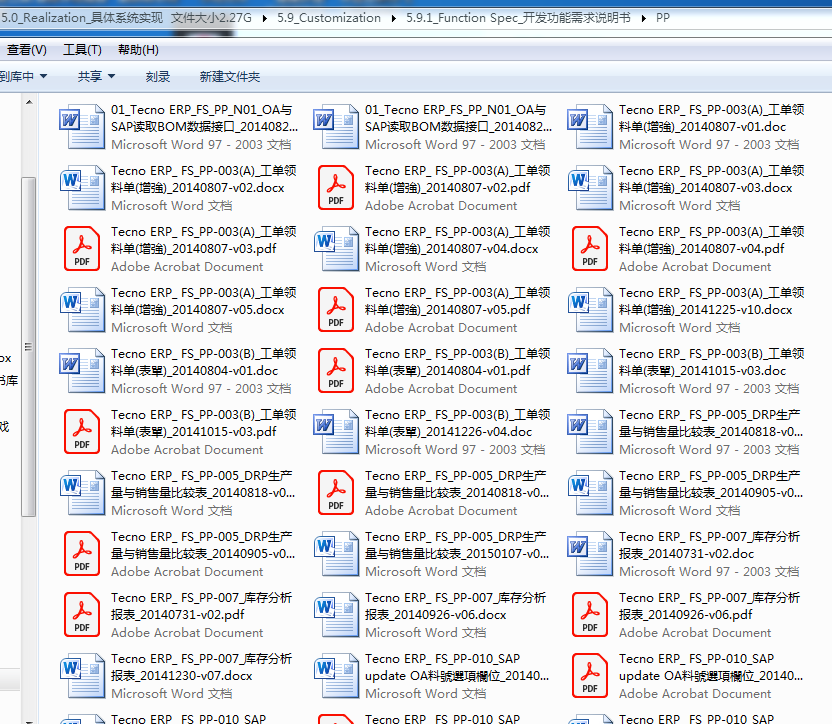Click Word icon of PP-003(B) 20141015-v03.doc
This screenshot has height=724, width=832.
pos(590,370)
